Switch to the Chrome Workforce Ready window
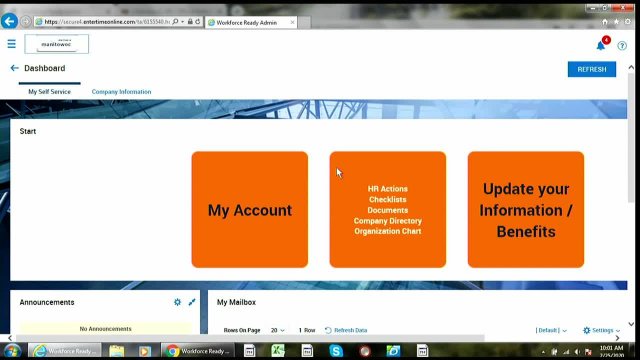Image resolution: width=640 pixels, height=360 pixels. [x=198, y=351]
